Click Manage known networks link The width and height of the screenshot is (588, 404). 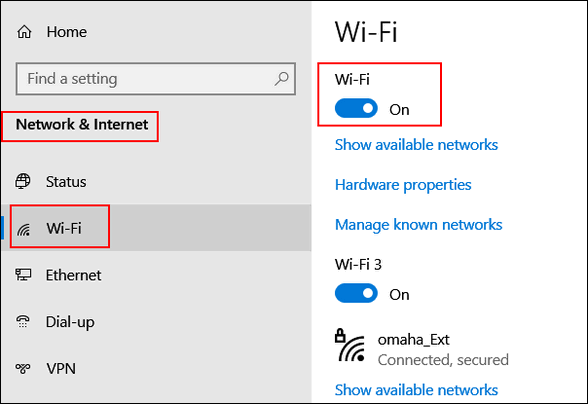[418, 225]
